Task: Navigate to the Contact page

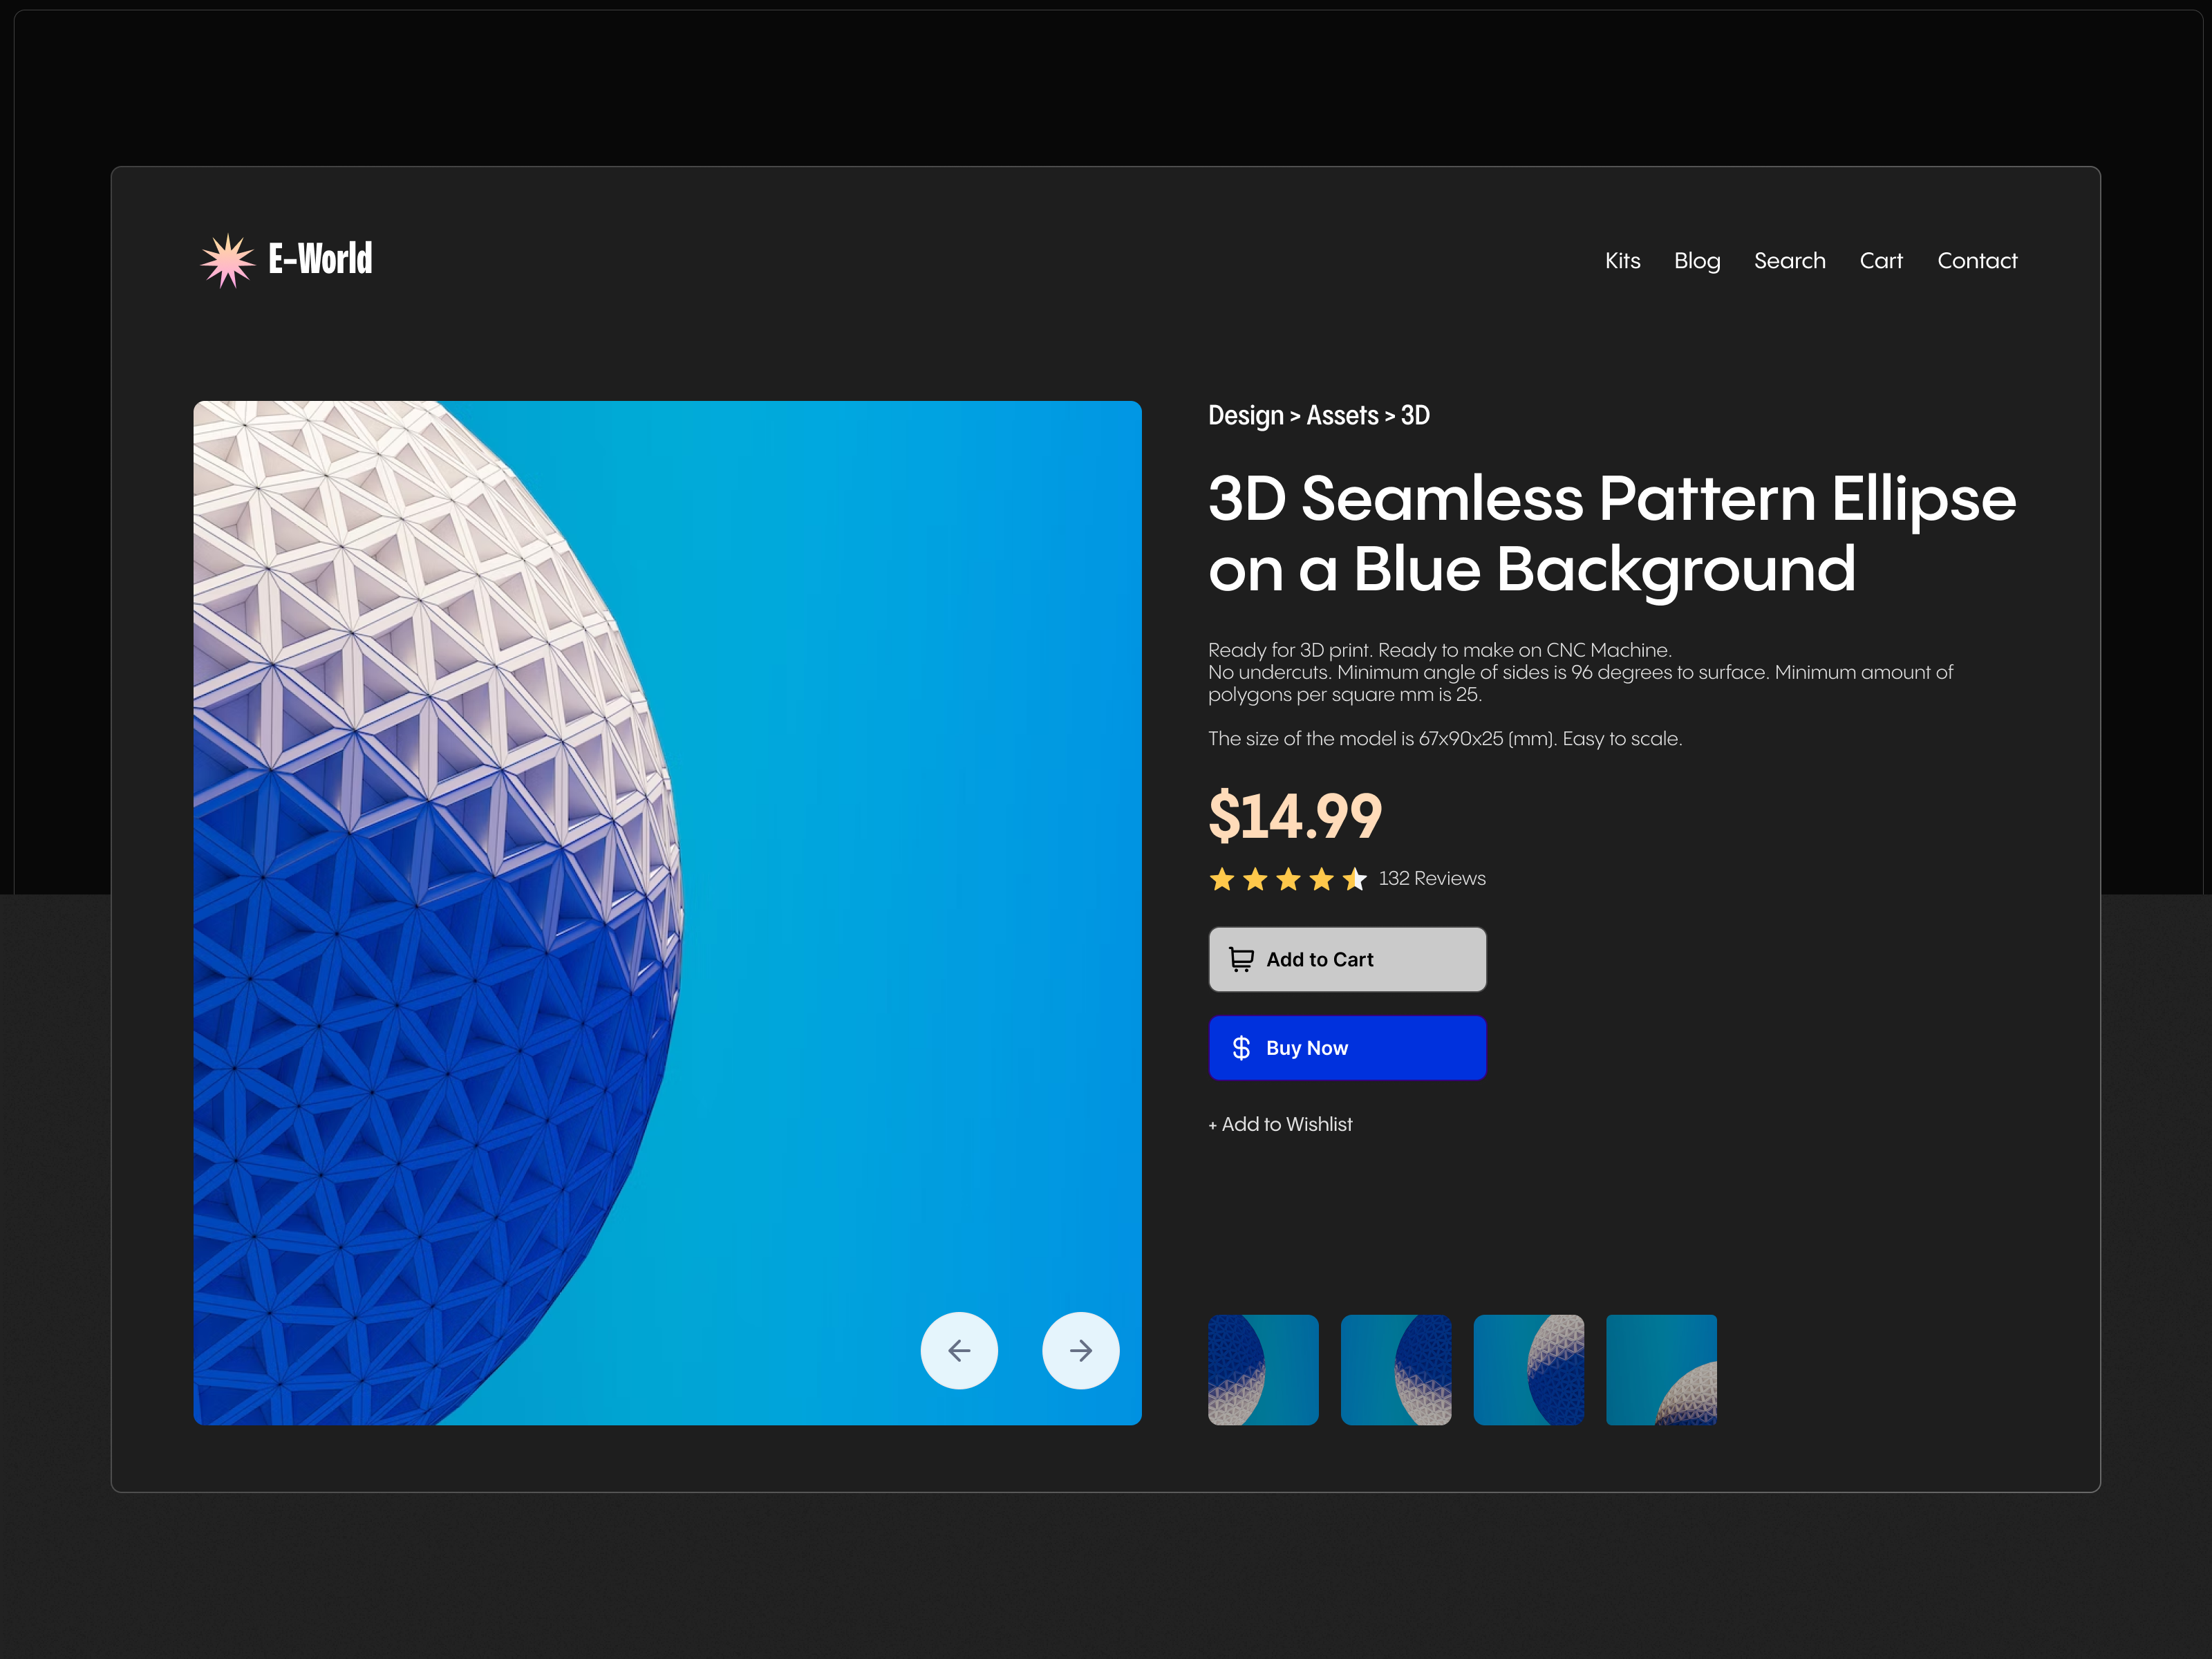Action: [x=1977, y=261]
